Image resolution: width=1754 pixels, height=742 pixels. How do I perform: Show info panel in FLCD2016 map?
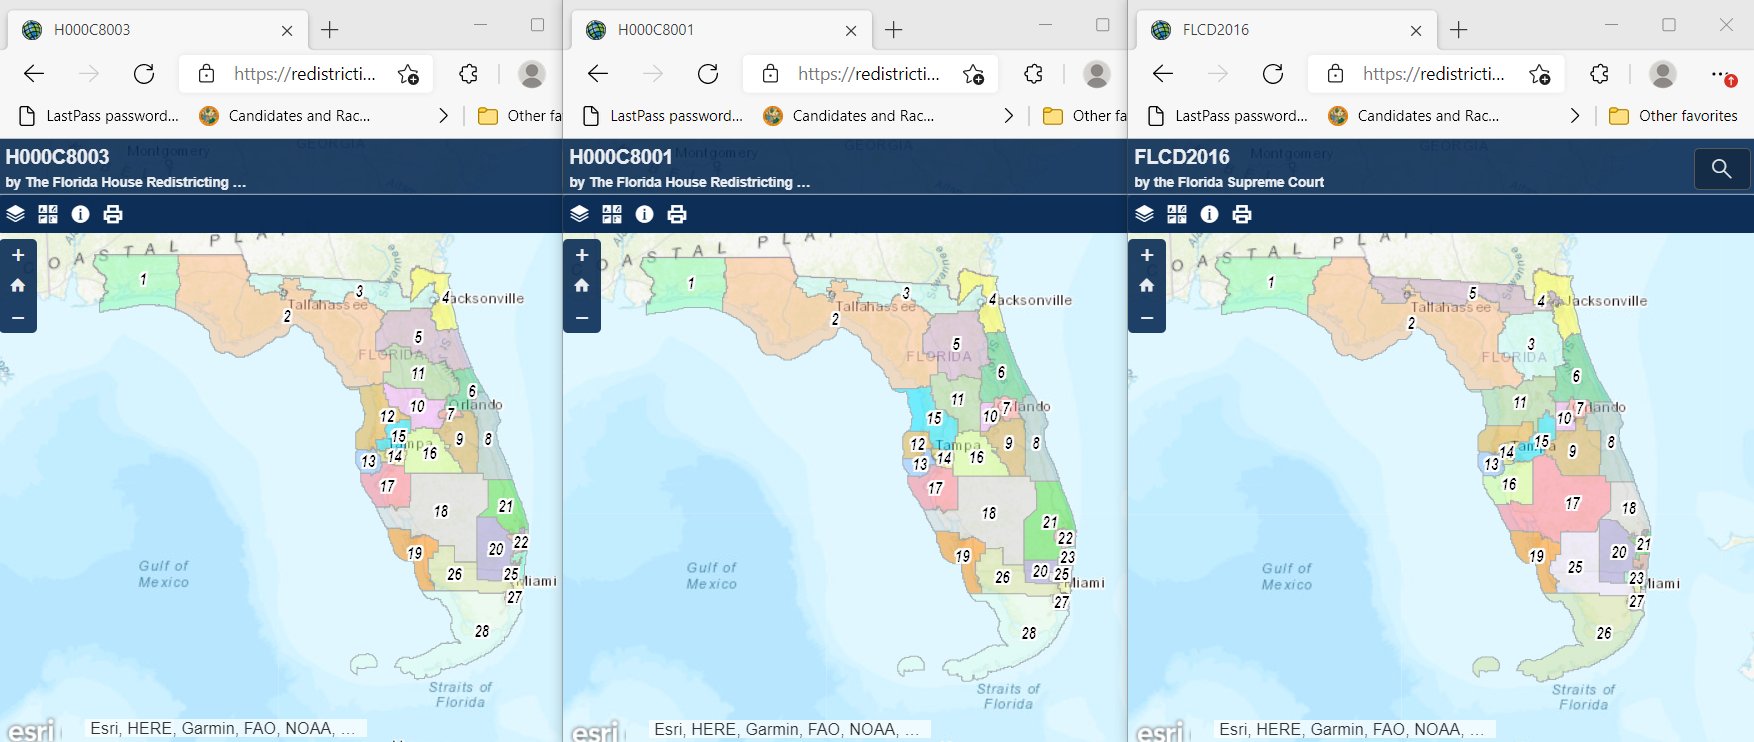tap(1209, 214)
